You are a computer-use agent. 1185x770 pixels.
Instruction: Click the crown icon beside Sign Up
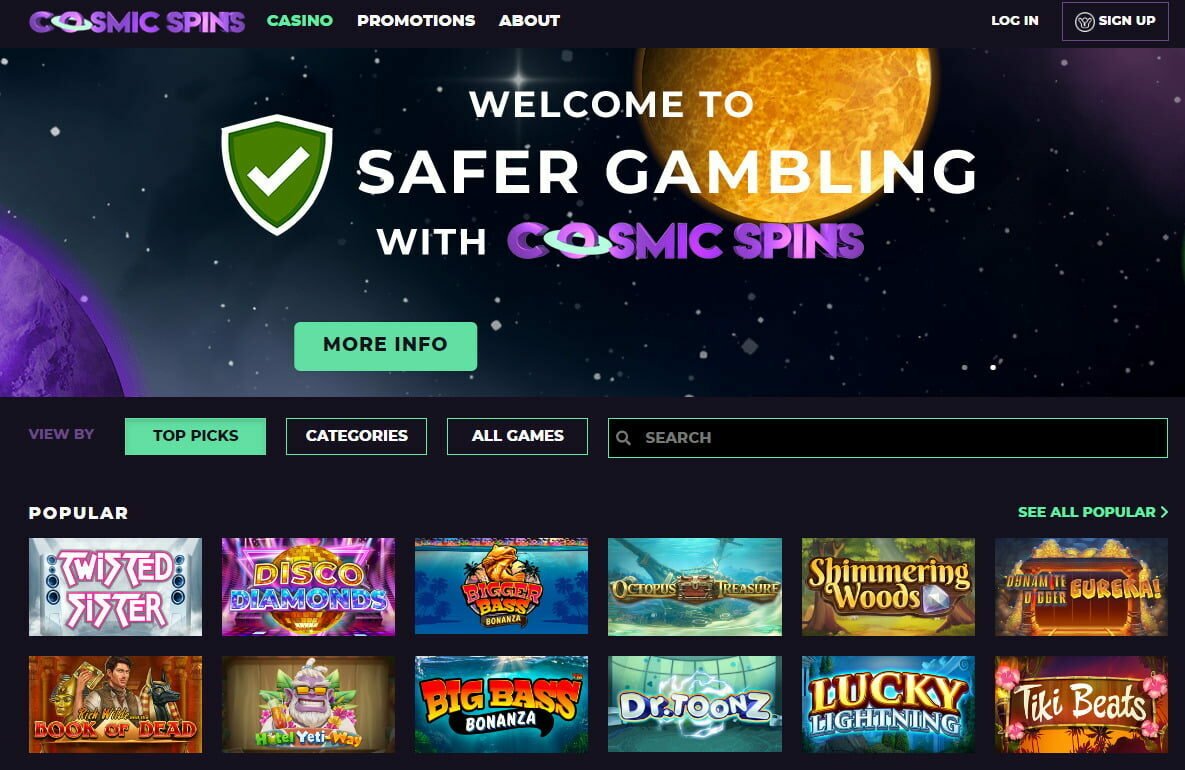[x=1084, y=22]
